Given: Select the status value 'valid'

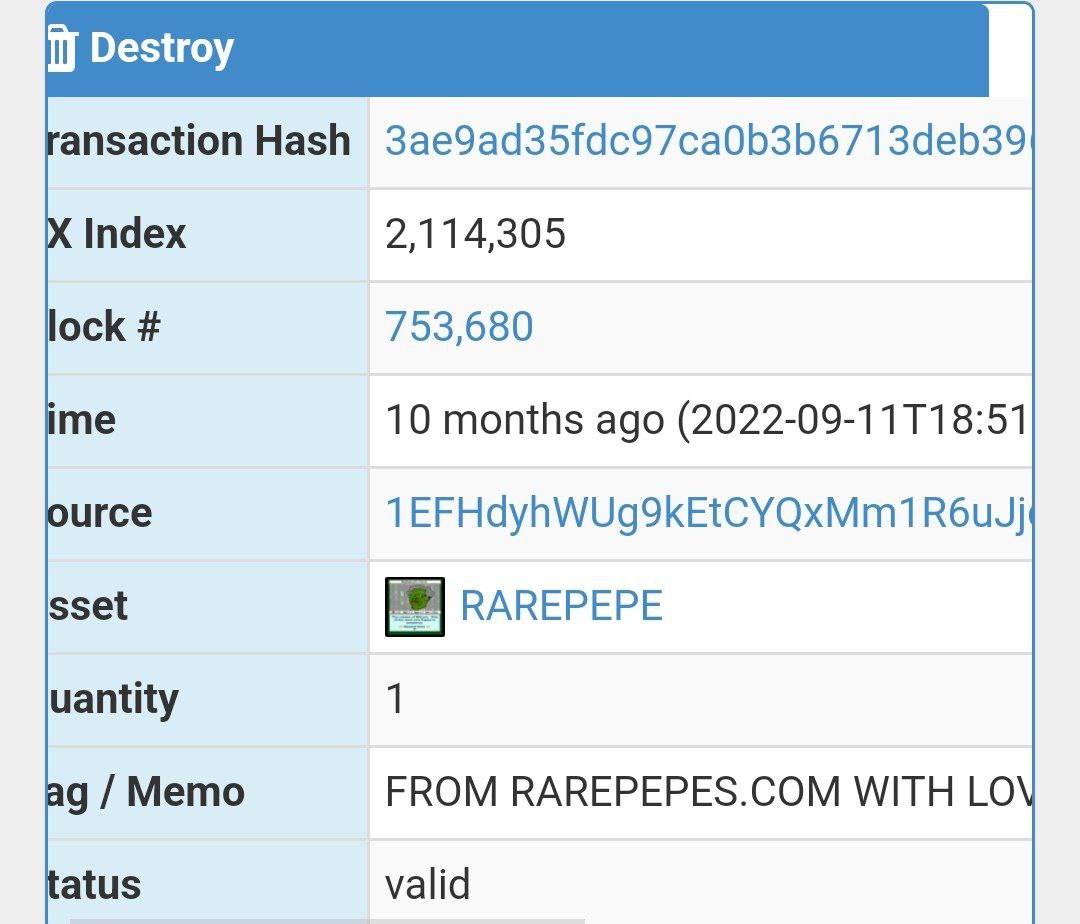Looking at the screenshot, I should pos(428,884).
